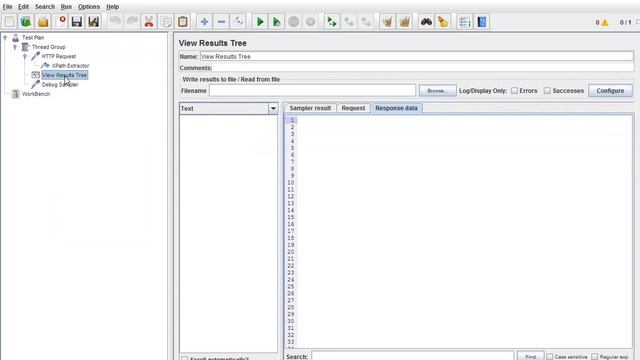Click the Clear All double broom icon

[x=404, y=22]
